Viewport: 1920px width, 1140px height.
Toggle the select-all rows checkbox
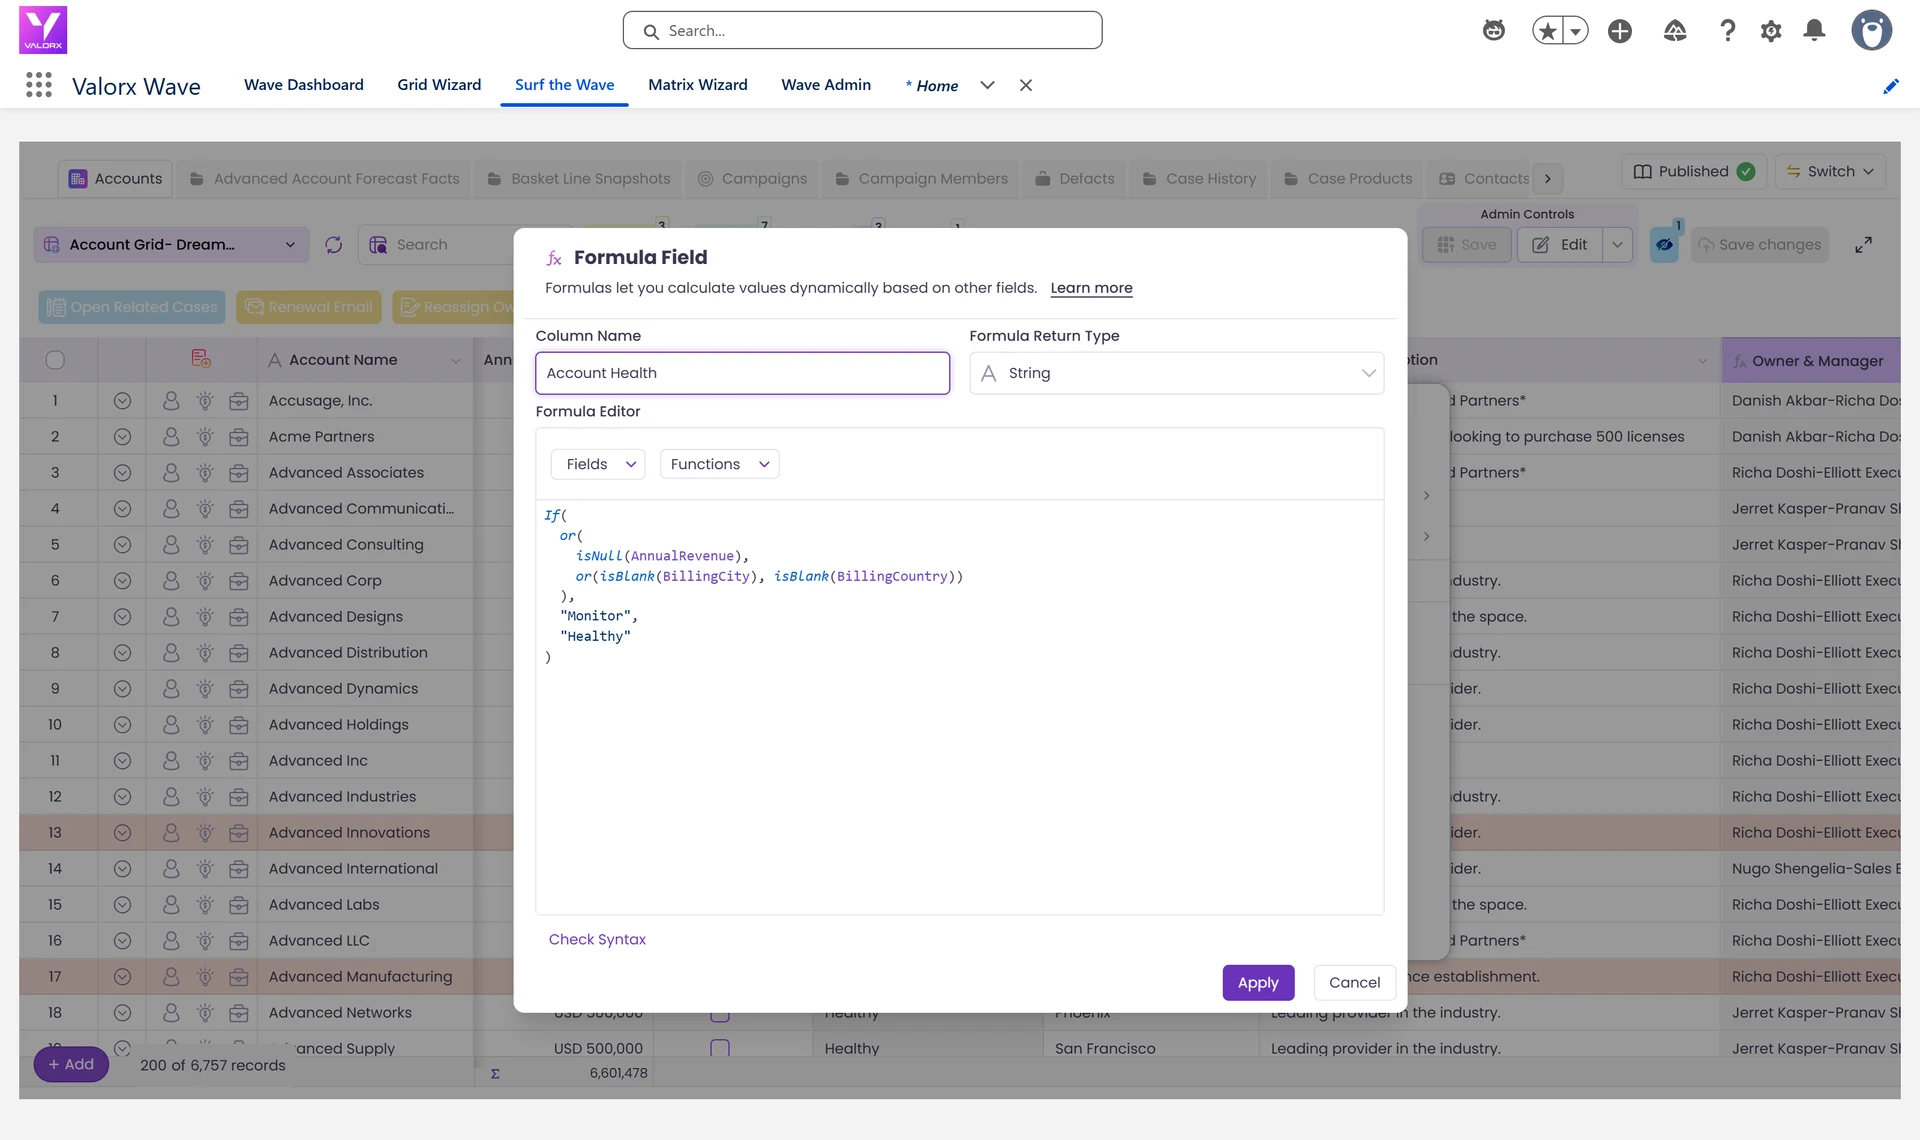[x=55, y=360]
